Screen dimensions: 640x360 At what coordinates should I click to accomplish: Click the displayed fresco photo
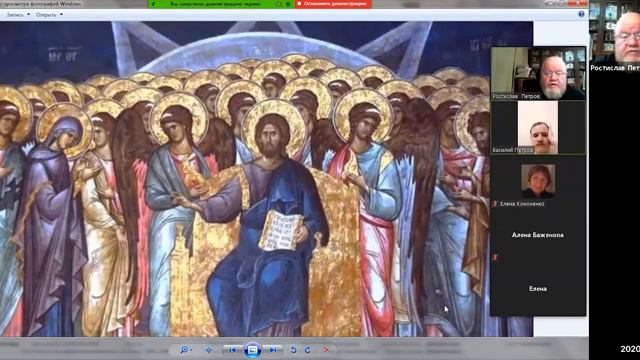[x=266, y=179]
